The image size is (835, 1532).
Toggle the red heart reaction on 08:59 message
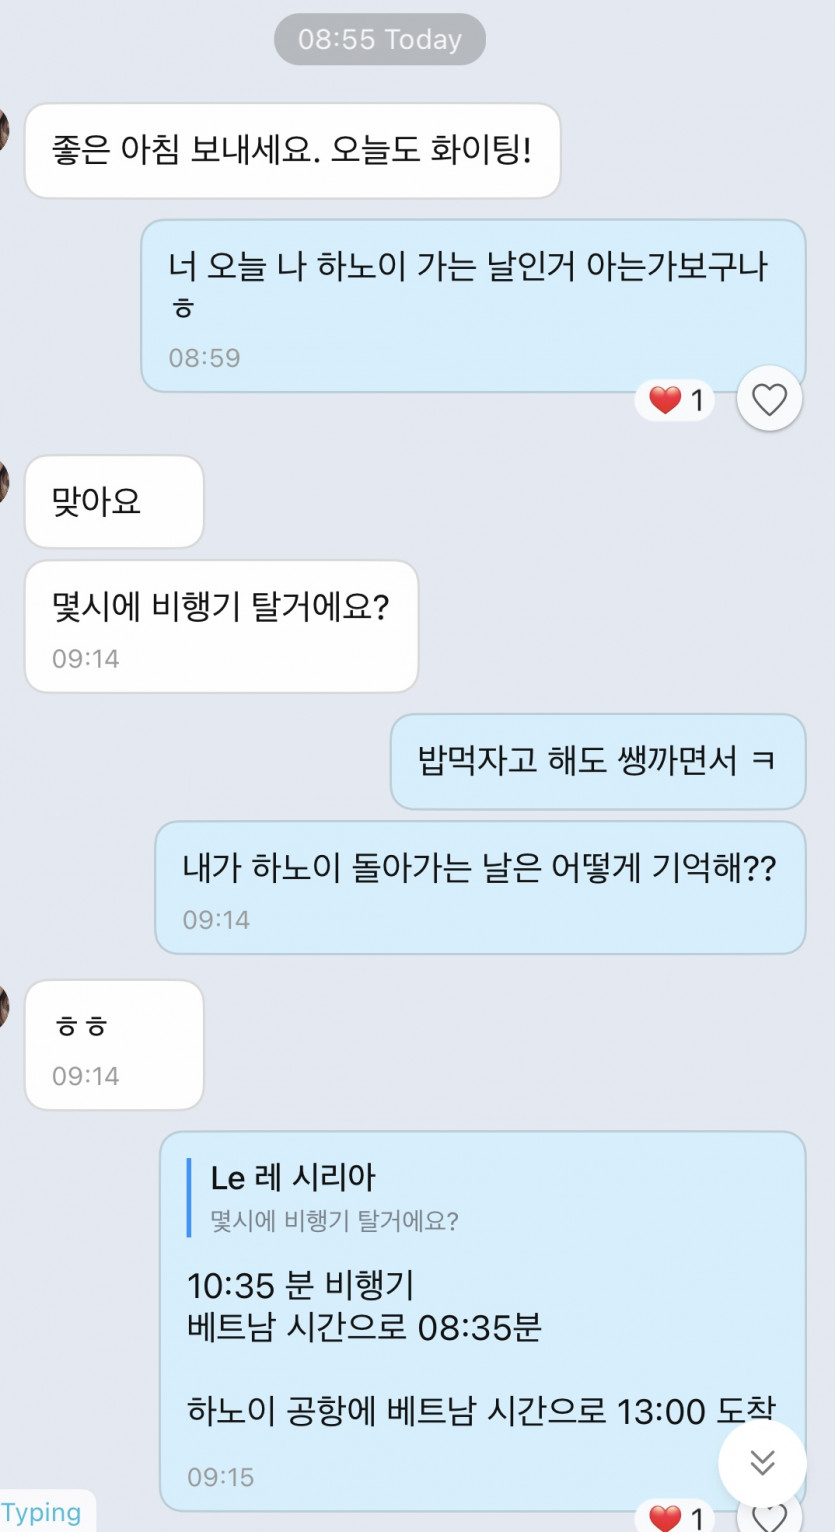[675, 401]
